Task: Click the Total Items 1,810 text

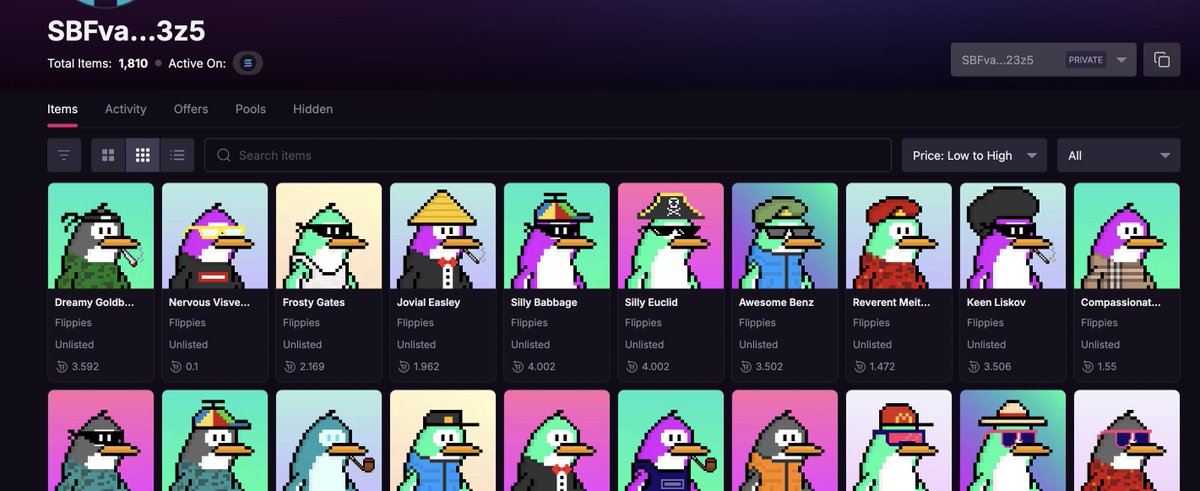Action: click(x=98, y=63)
